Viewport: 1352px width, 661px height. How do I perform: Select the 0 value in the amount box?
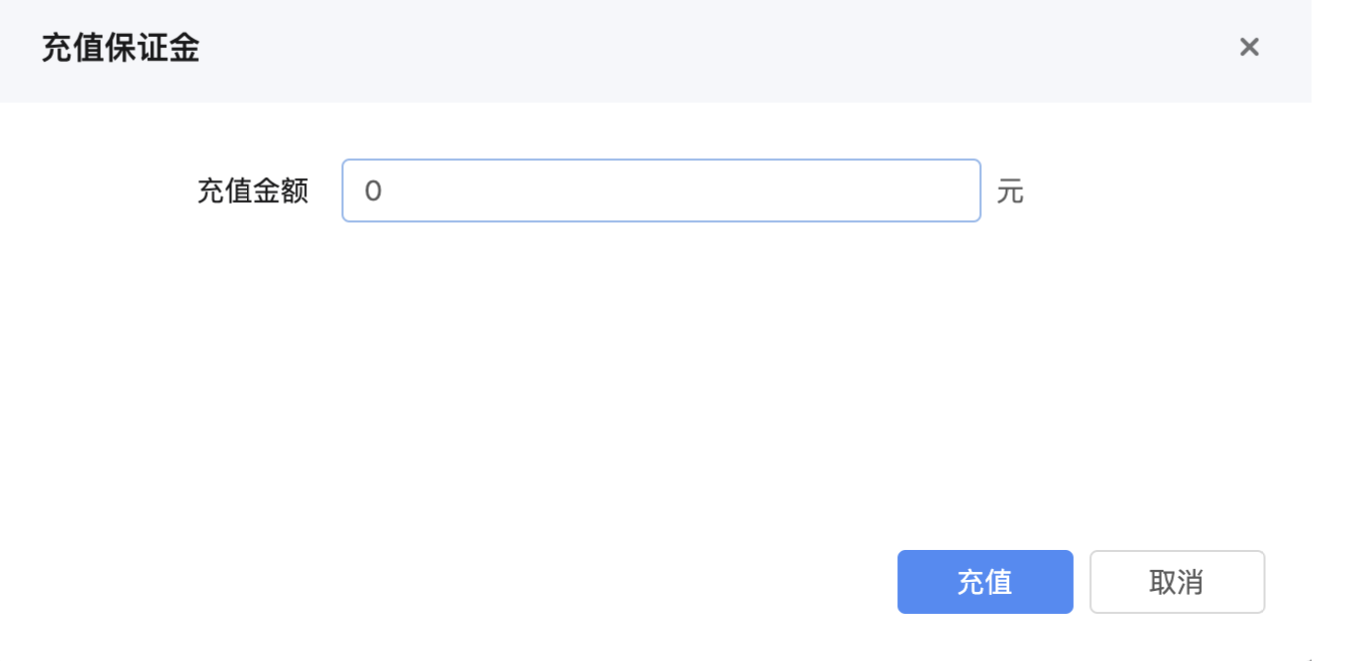[371, 190]
